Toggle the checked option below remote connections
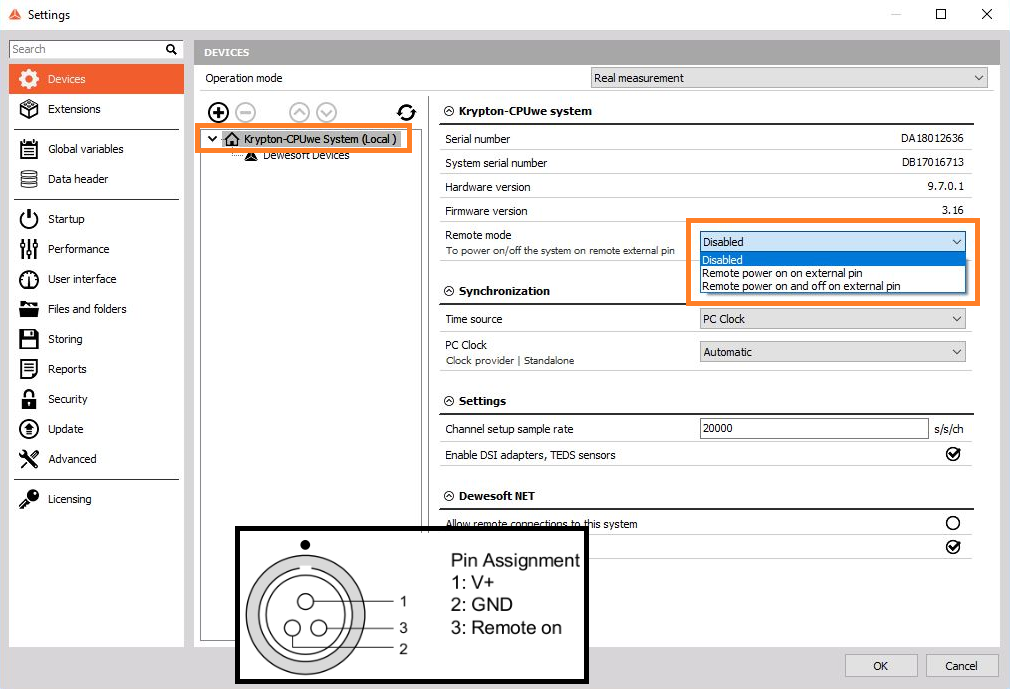The image size is (1010, 689). coord(953,547)
